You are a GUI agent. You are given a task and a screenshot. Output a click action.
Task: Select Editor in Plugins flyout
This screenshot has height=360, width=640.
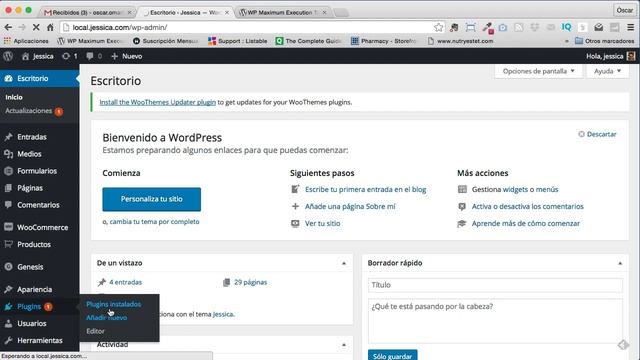tap(96, 331)
